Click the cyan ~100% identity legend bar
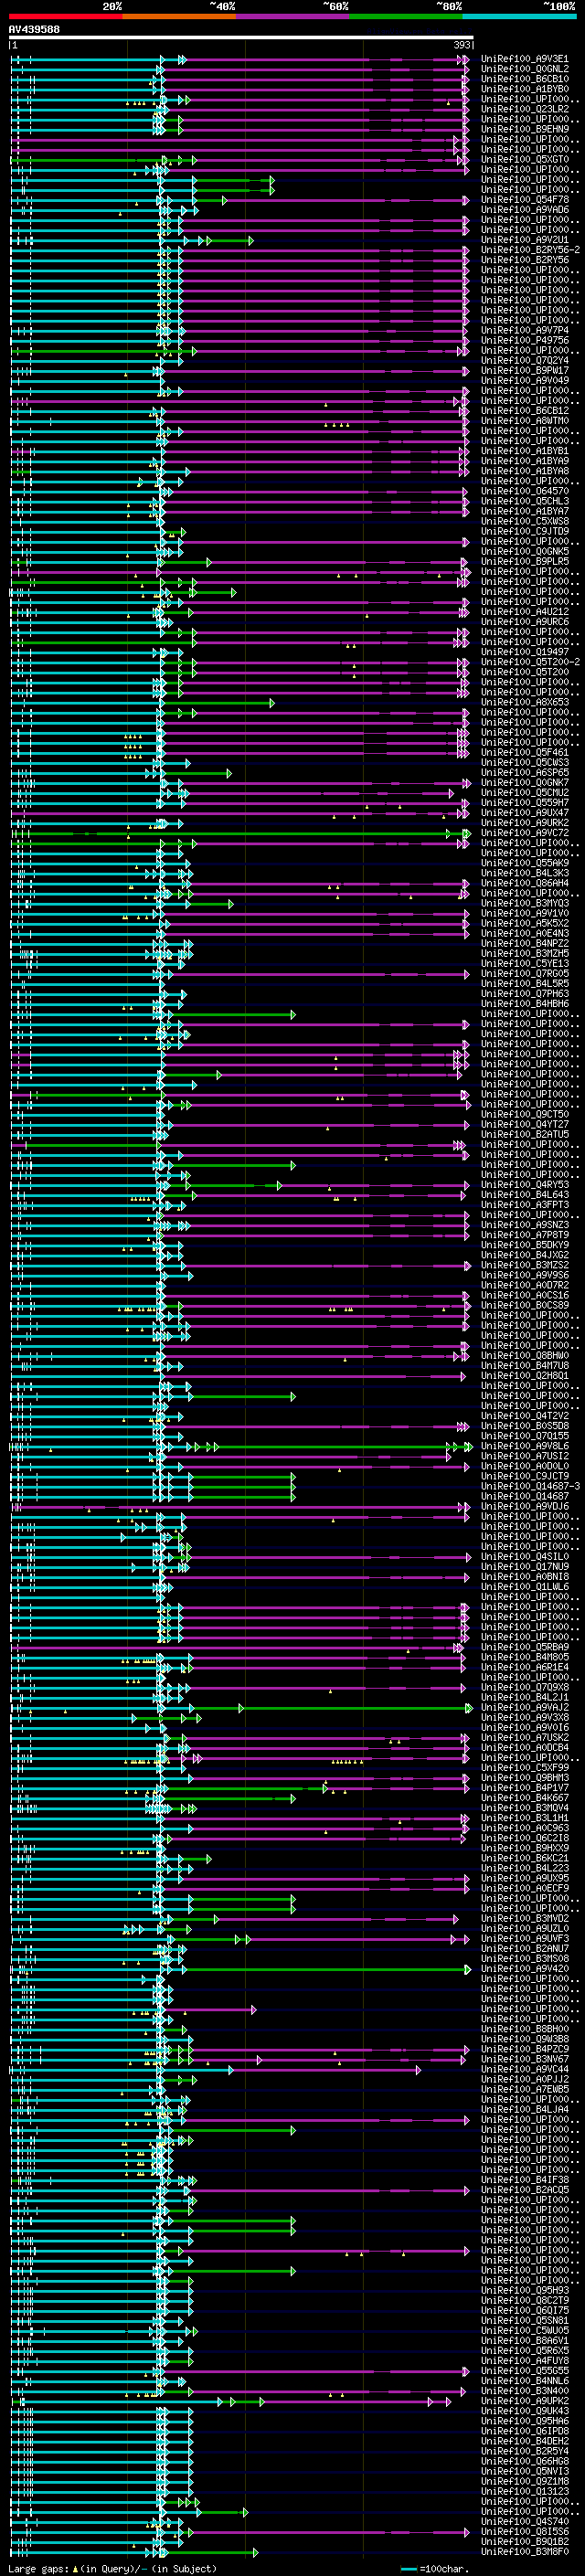 click(x=519, y=16)
